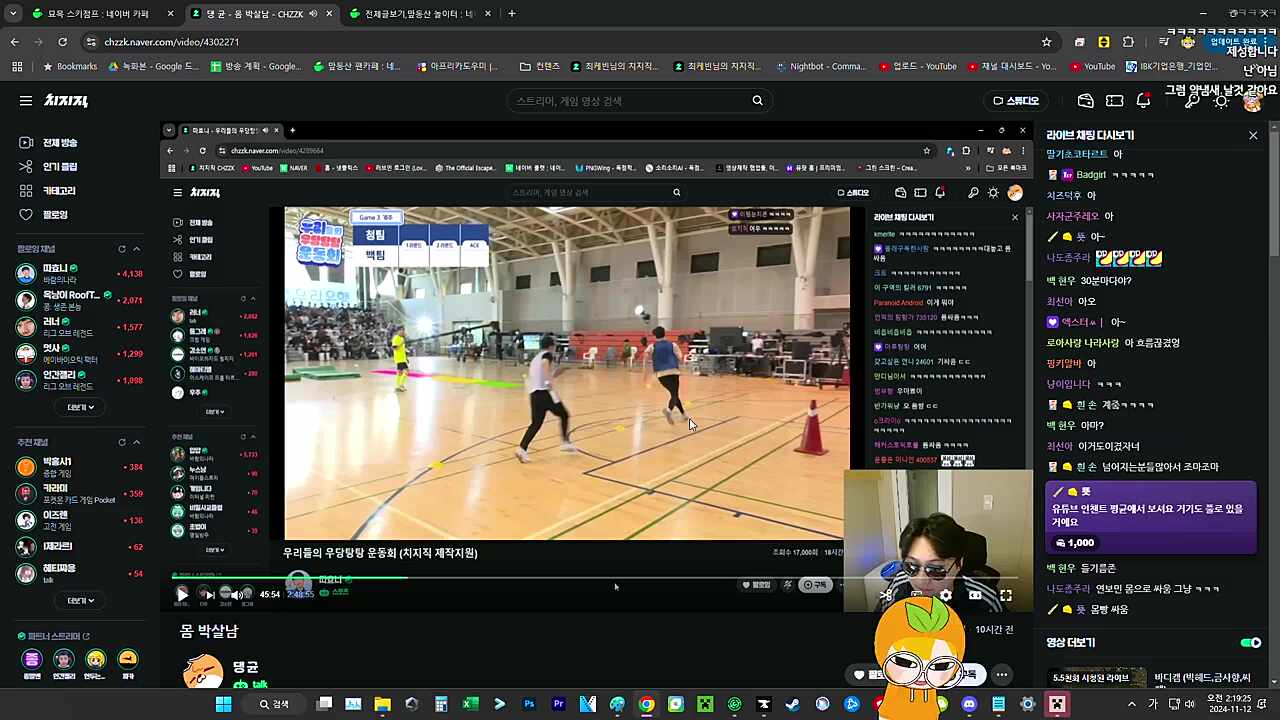Play the video
Viewport: 1280px width, 720px height.
click(x=182, y=594)
